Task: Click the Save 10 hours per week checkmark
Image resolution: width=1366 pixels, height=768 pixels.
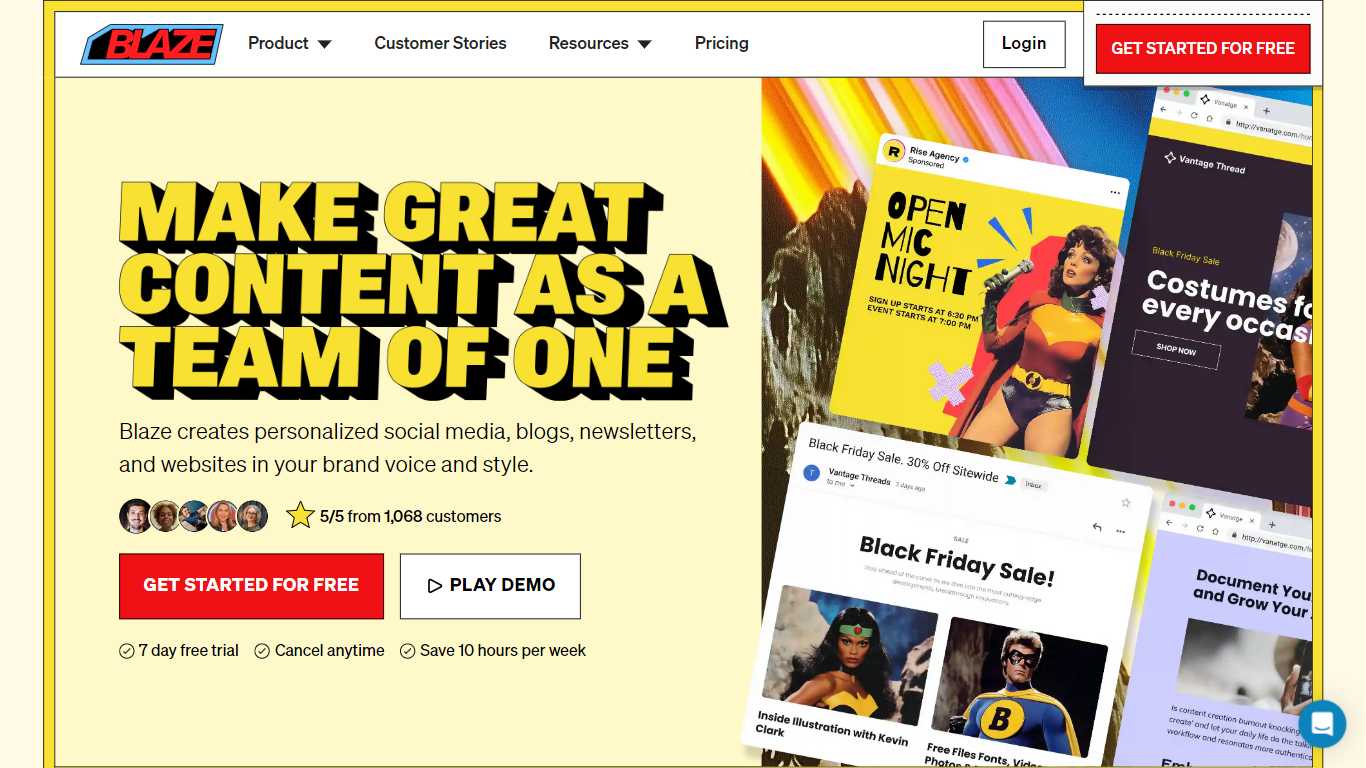Action: (408, 651)
